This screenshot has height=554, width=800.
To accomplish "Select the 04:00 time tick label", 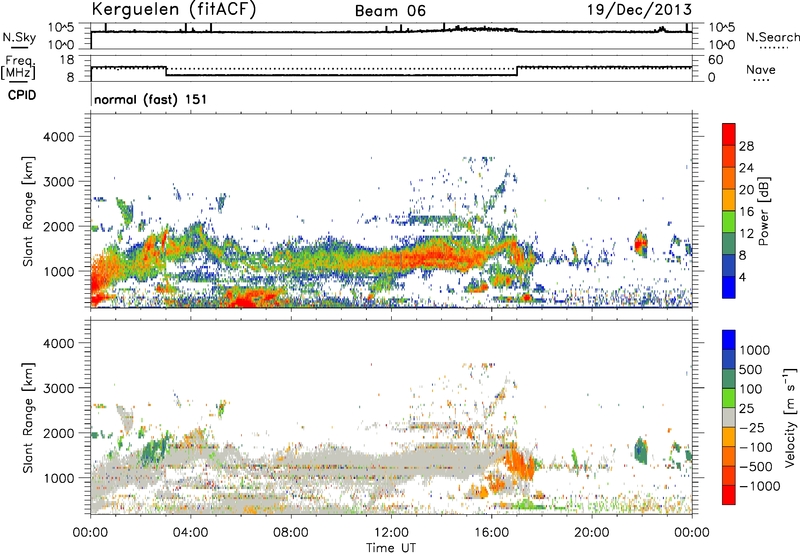I will click(190, 533).
